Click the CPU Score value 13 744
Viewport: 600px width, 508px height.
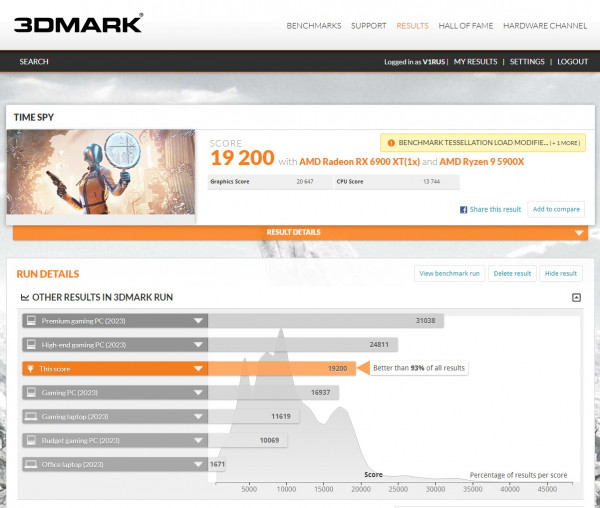431,182
